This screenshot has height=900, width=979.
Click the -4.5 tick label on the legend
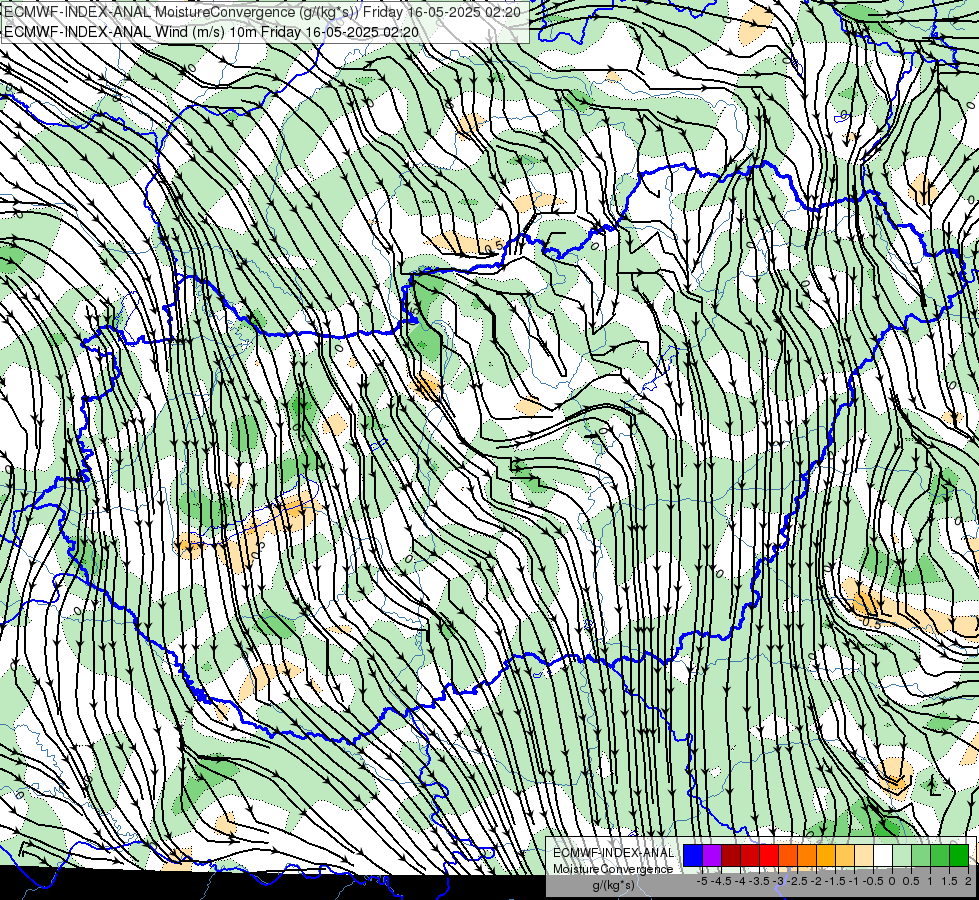coord(721,881)
